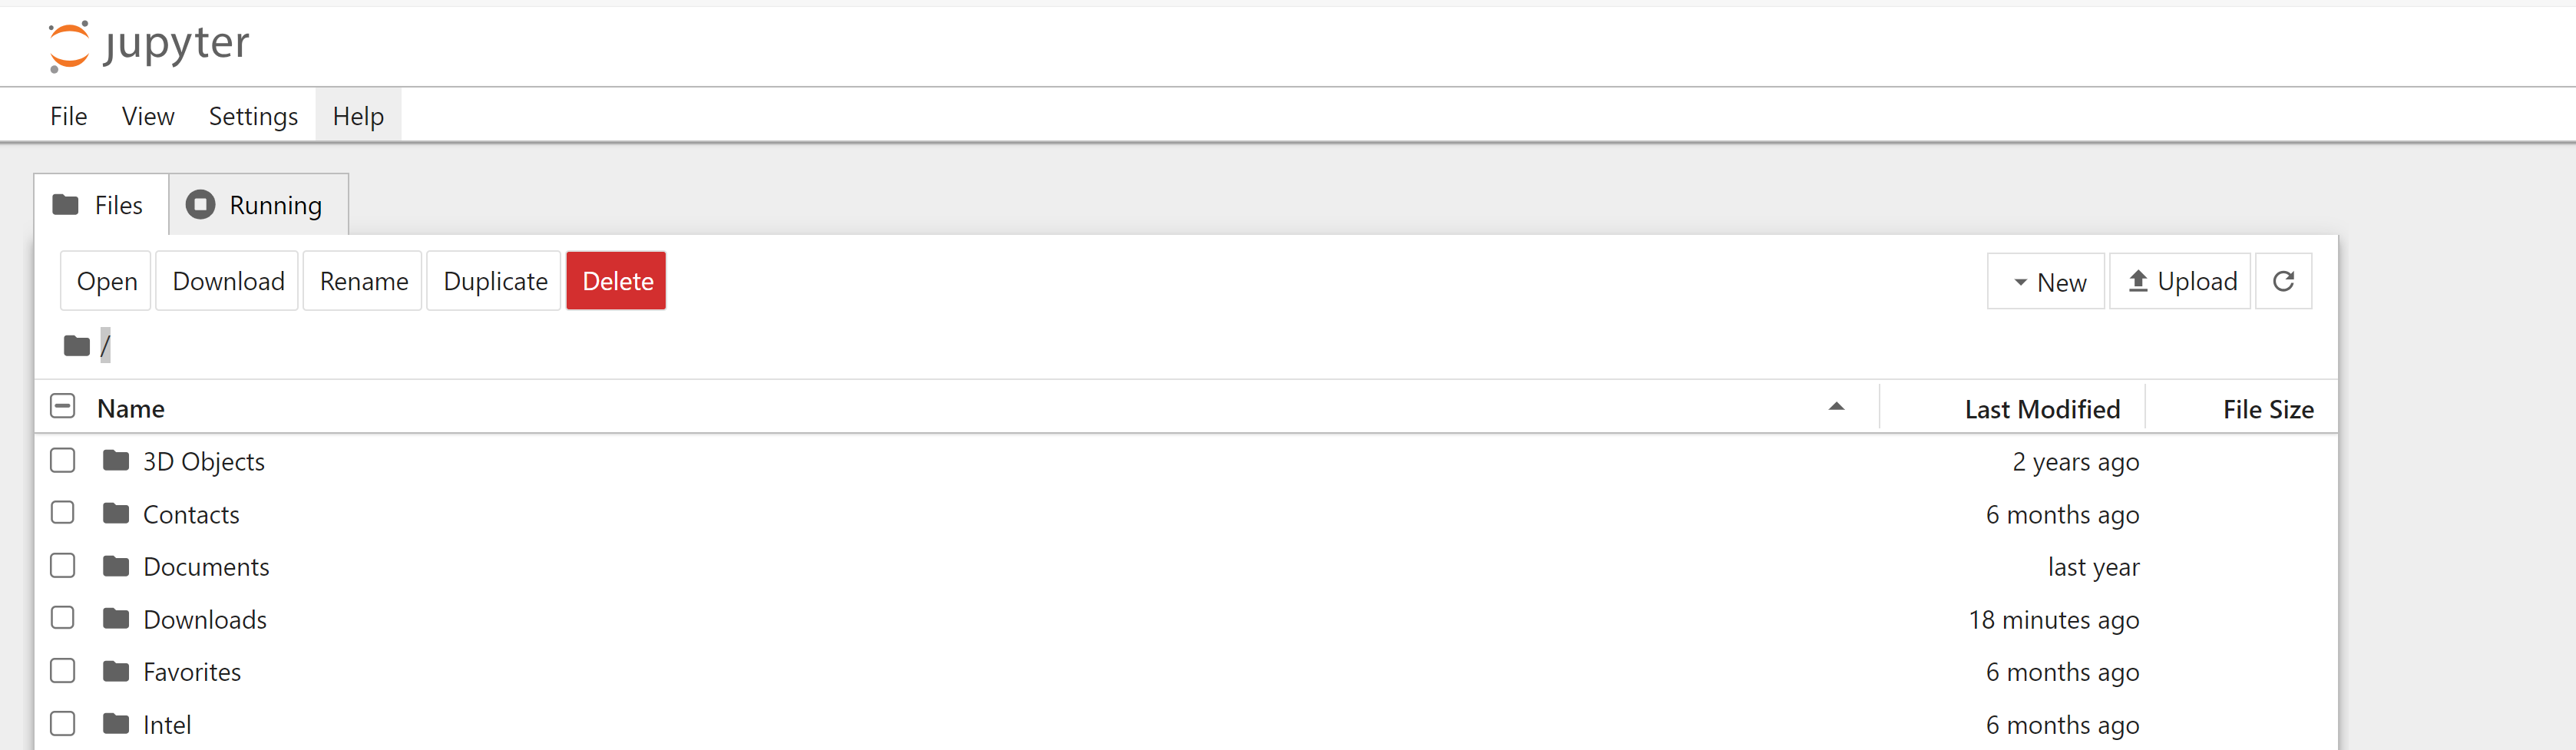Toggle the select-all checkbox in header
Image resolution: width=2576 pixels, height=750 pixels.
63,406
